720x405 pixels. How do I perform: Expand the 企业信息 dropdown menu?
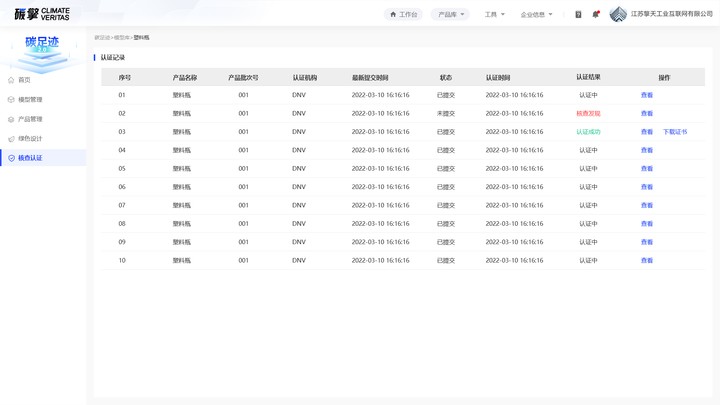coord(536,14)
